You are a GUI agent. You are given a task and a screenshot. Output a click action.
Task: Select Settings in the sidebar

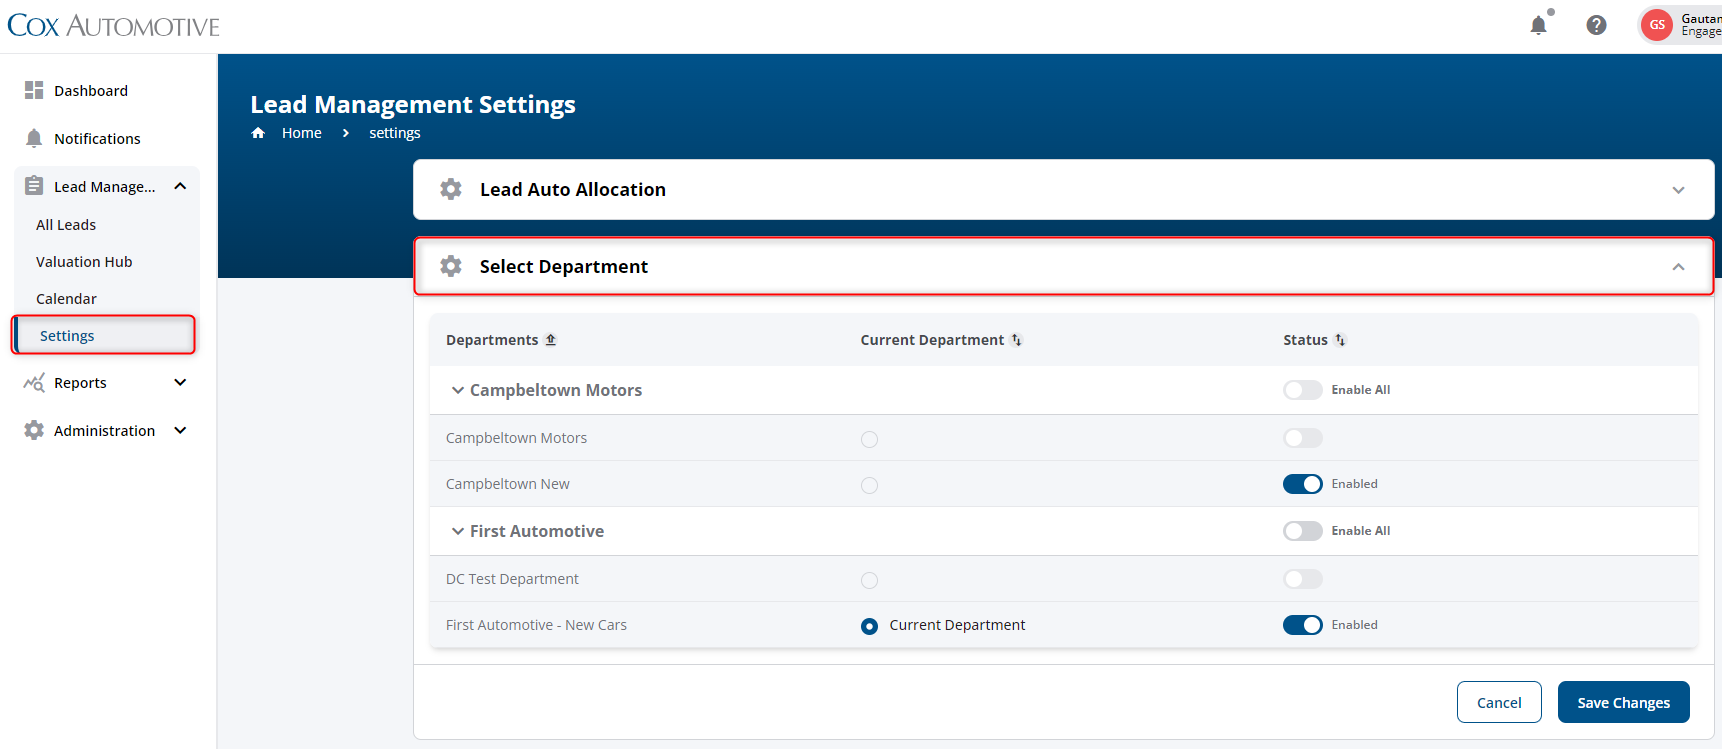[x=104, y=335]
